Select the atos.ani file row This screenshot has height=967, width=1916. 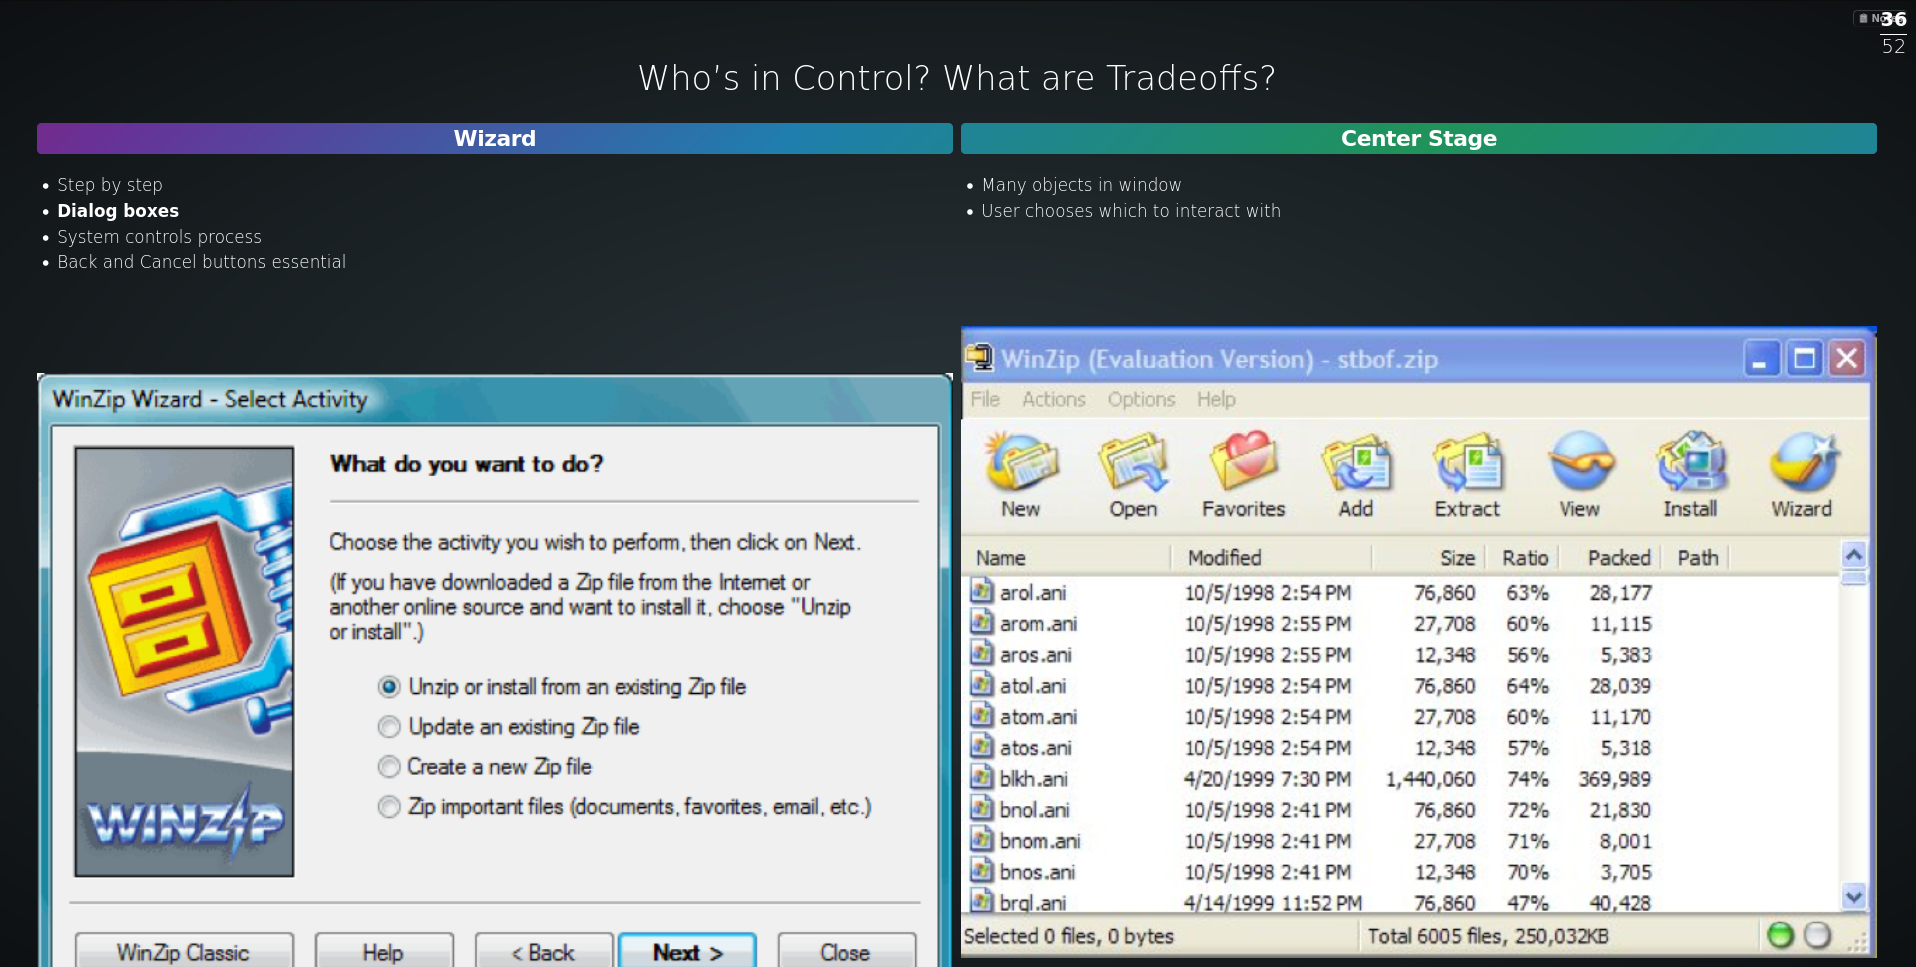click(x=1401, y=747)
